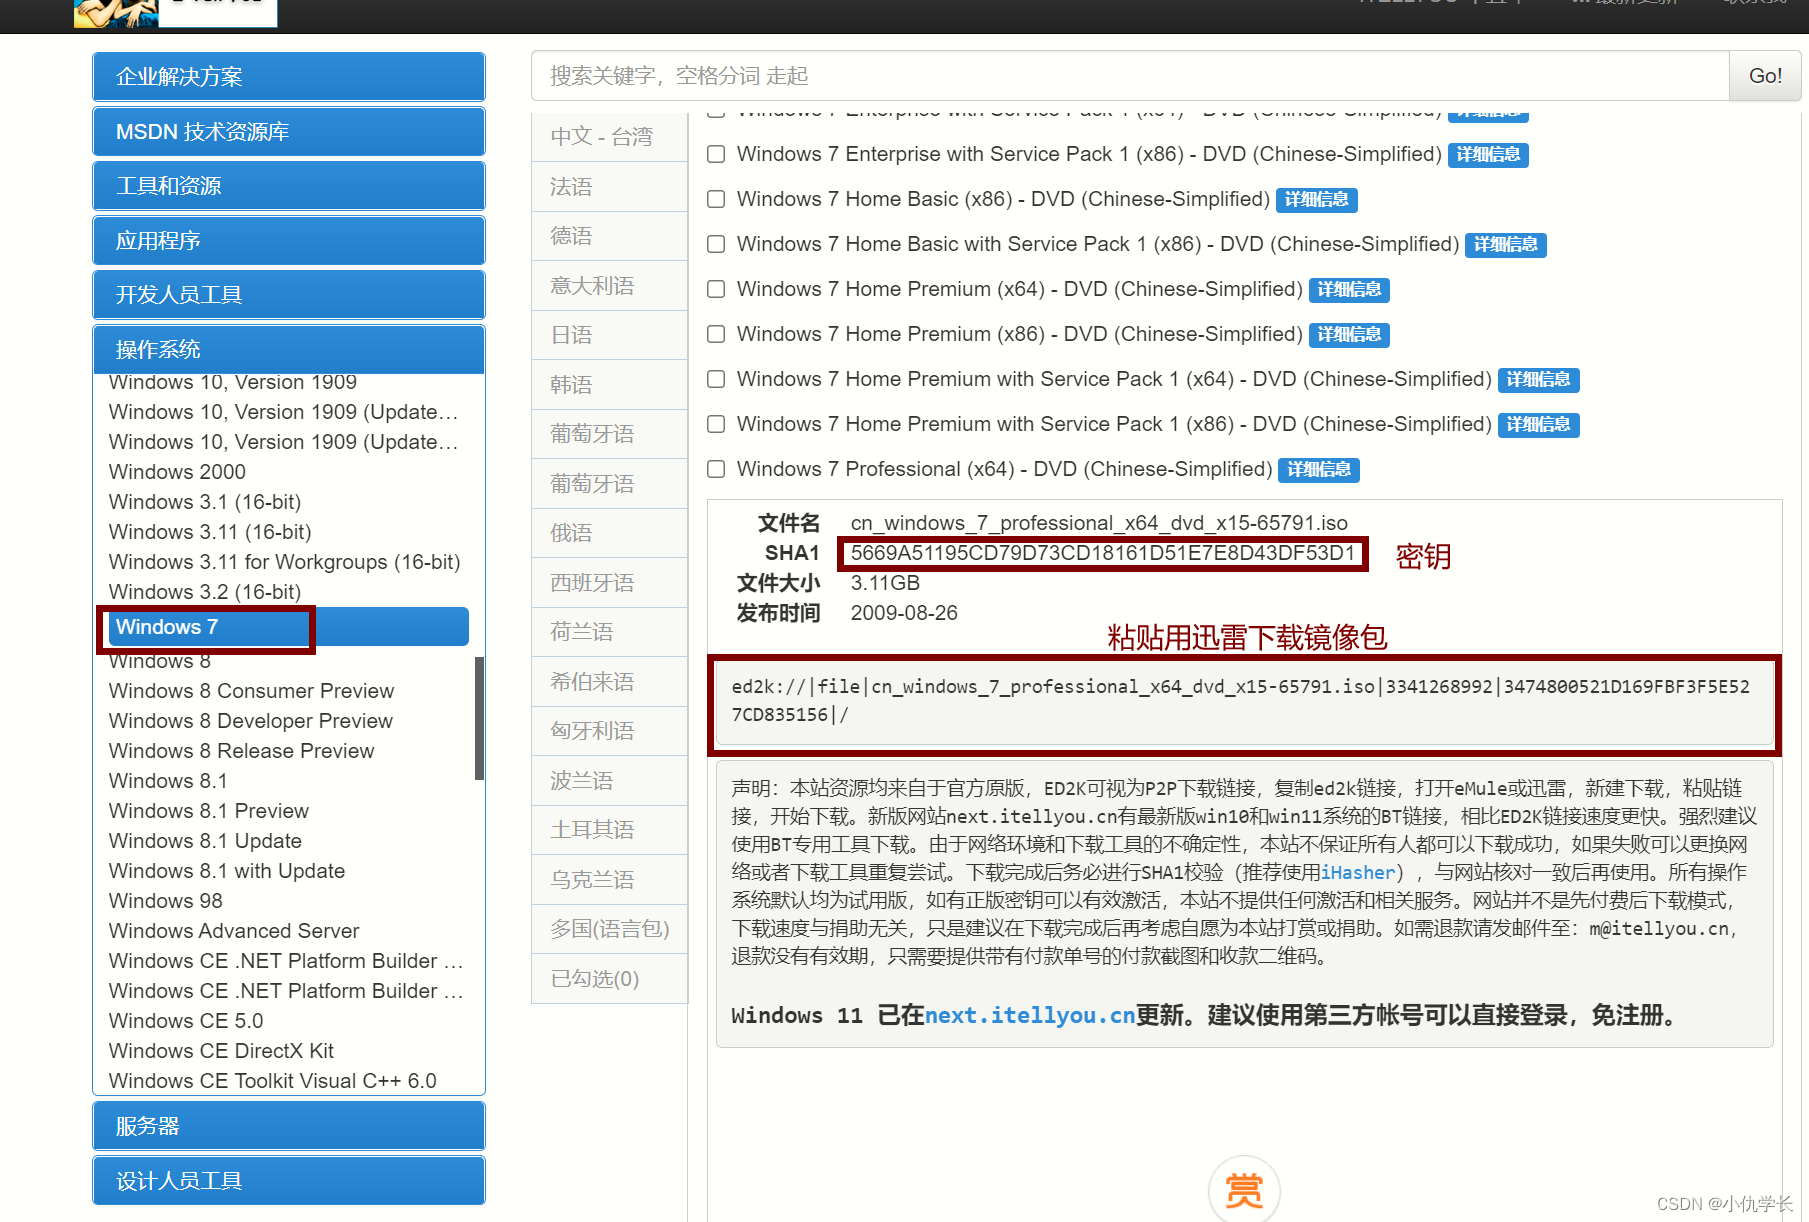Tick Home Premium with Service Pack 1 (x64) checkbox
This screenshot has width=1809, height=1222.
tap(716, 379)
